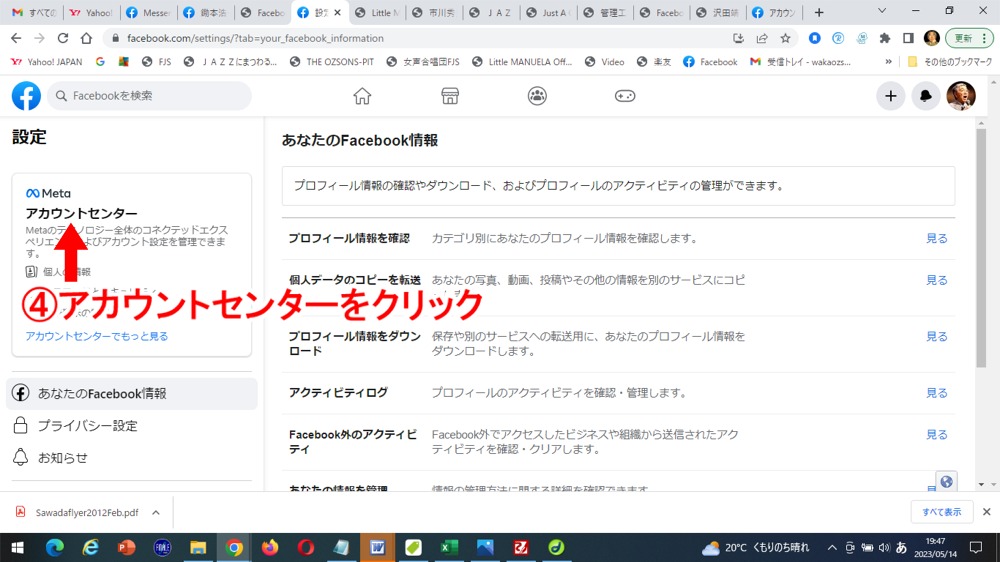Open Excel from the taskbar
This screenshot has height=562, width=1000.
pos(449,547)
